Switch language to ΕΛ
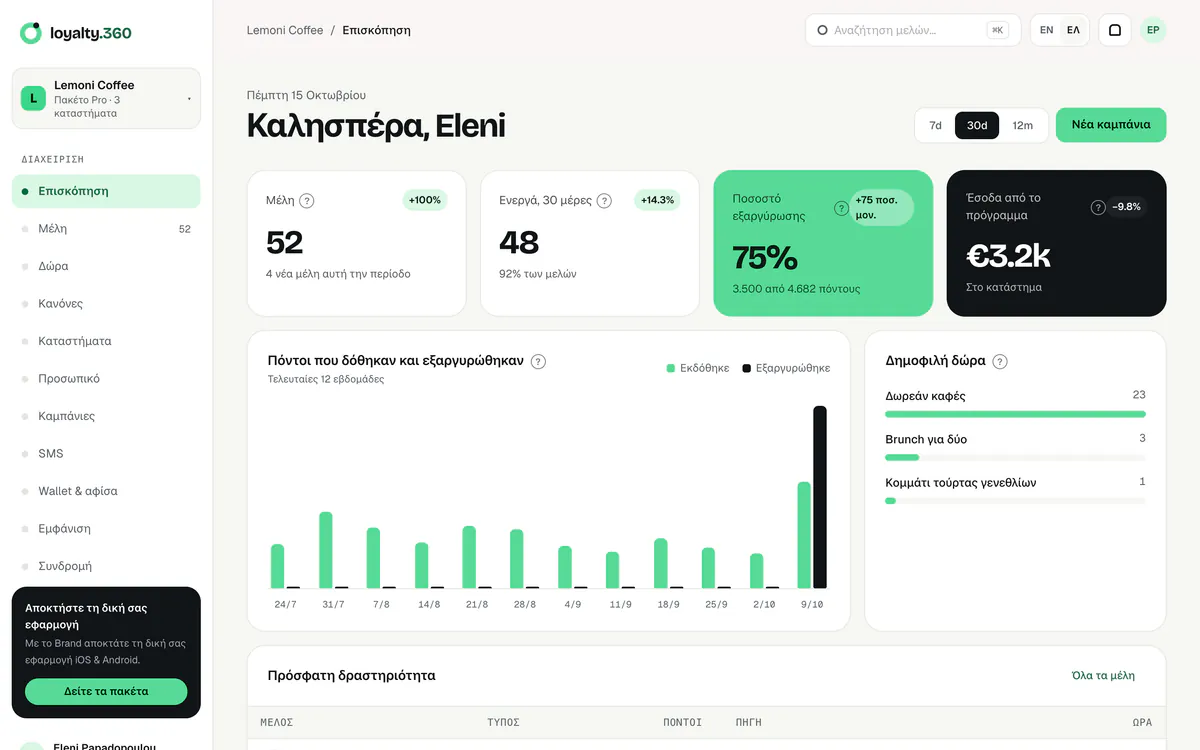The width and height of the screenshot is (1200, 750). point(1073,30)
